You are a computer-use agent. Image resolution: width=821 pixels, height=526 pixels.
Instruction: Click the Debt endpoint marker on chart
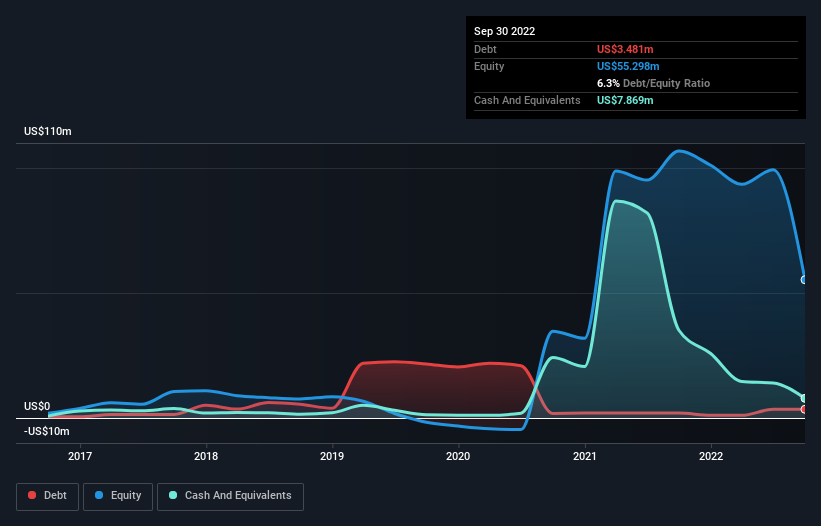[803, 409]
